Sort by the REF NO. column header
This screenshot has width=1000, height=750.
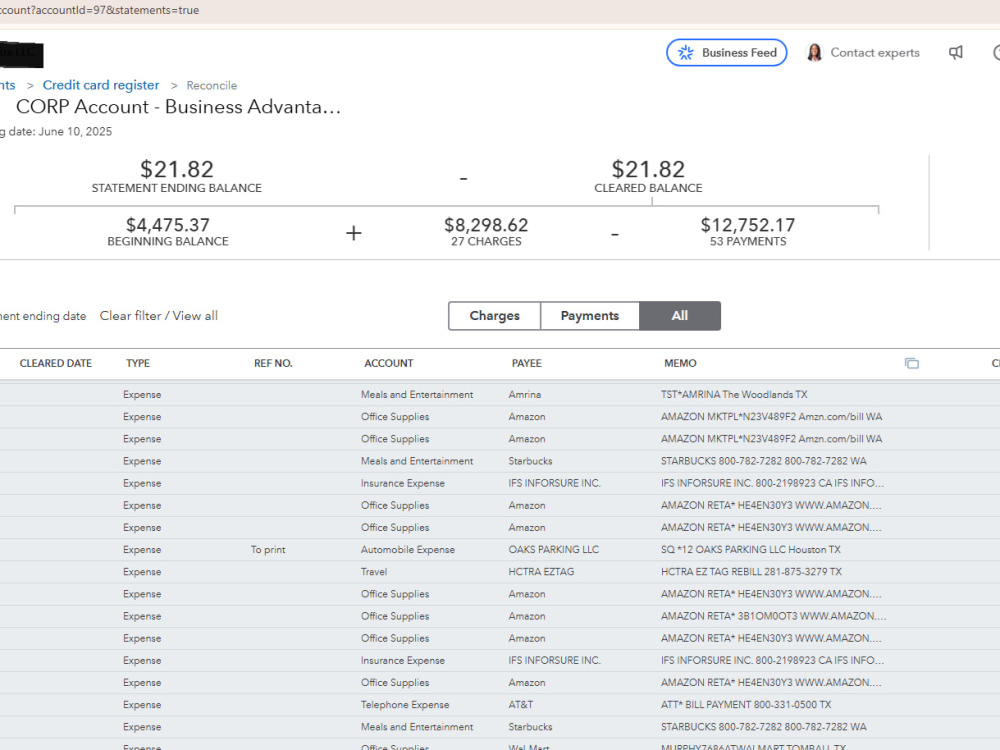pos(273,364)
